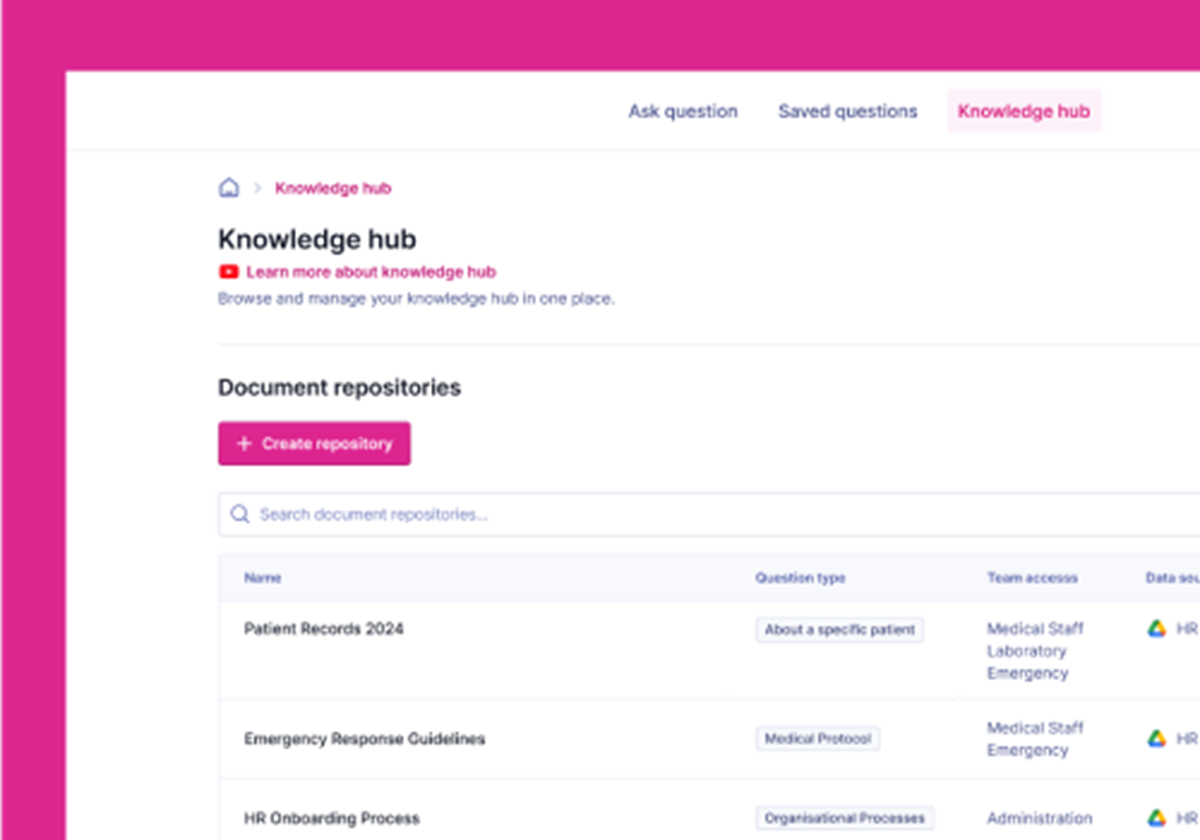The height and width of the screenshot is (840, 1200).
Task: Click the Team accesss column header
Action: 1032,578
